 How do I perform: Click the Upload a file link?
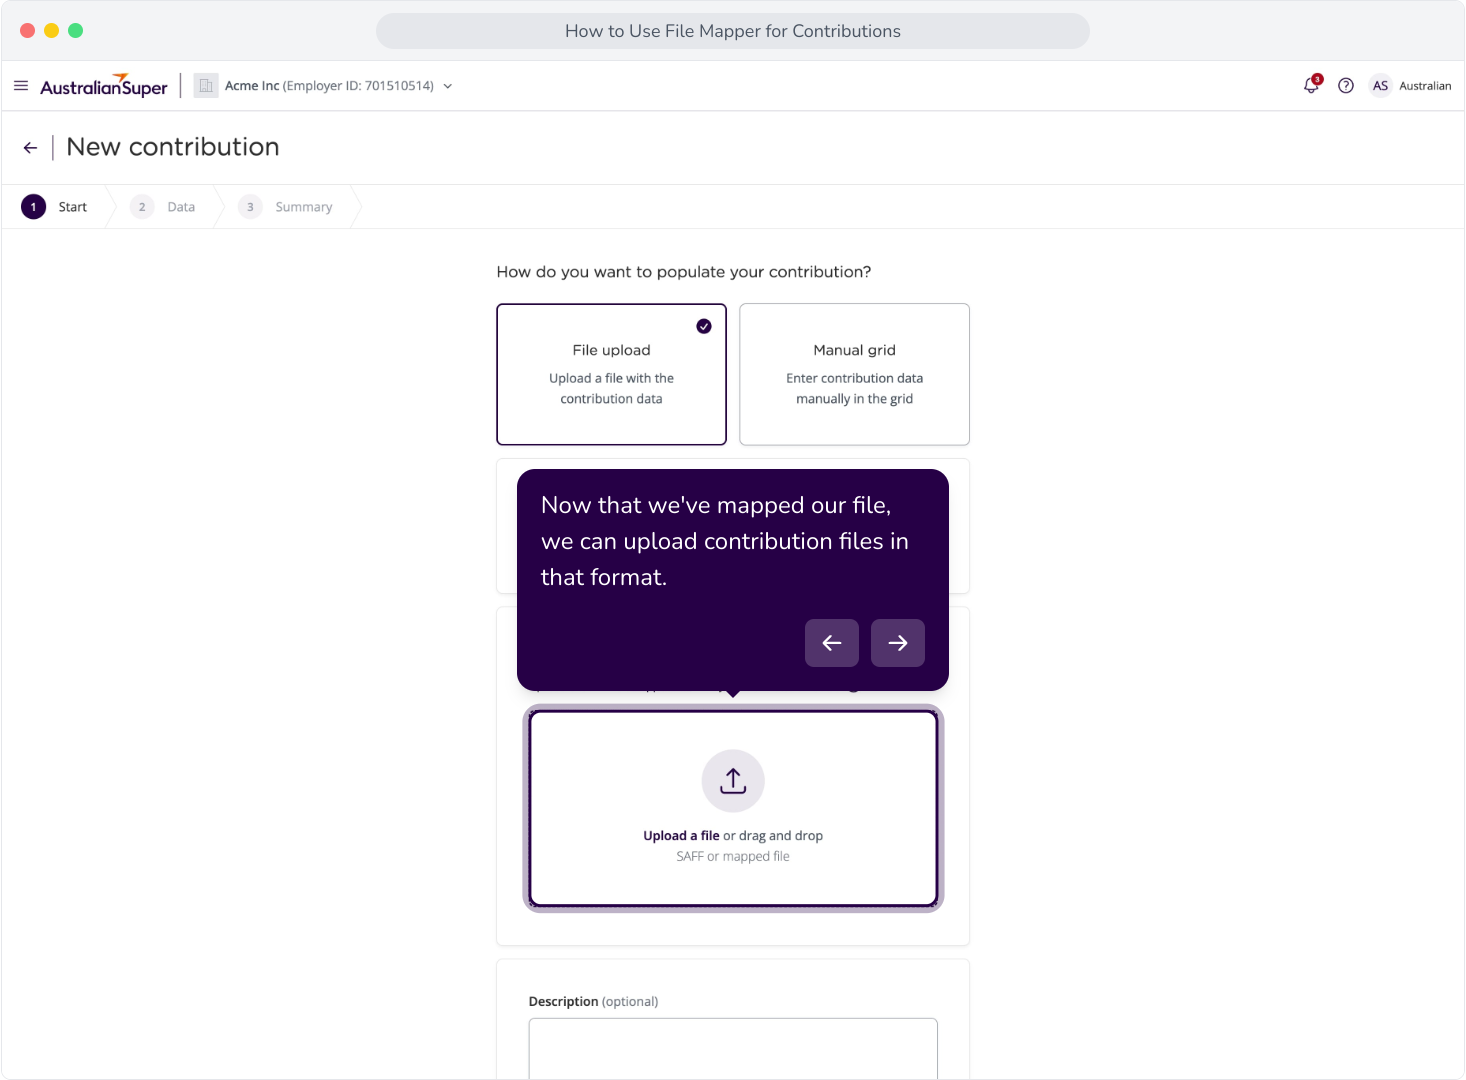pos(681,836)
